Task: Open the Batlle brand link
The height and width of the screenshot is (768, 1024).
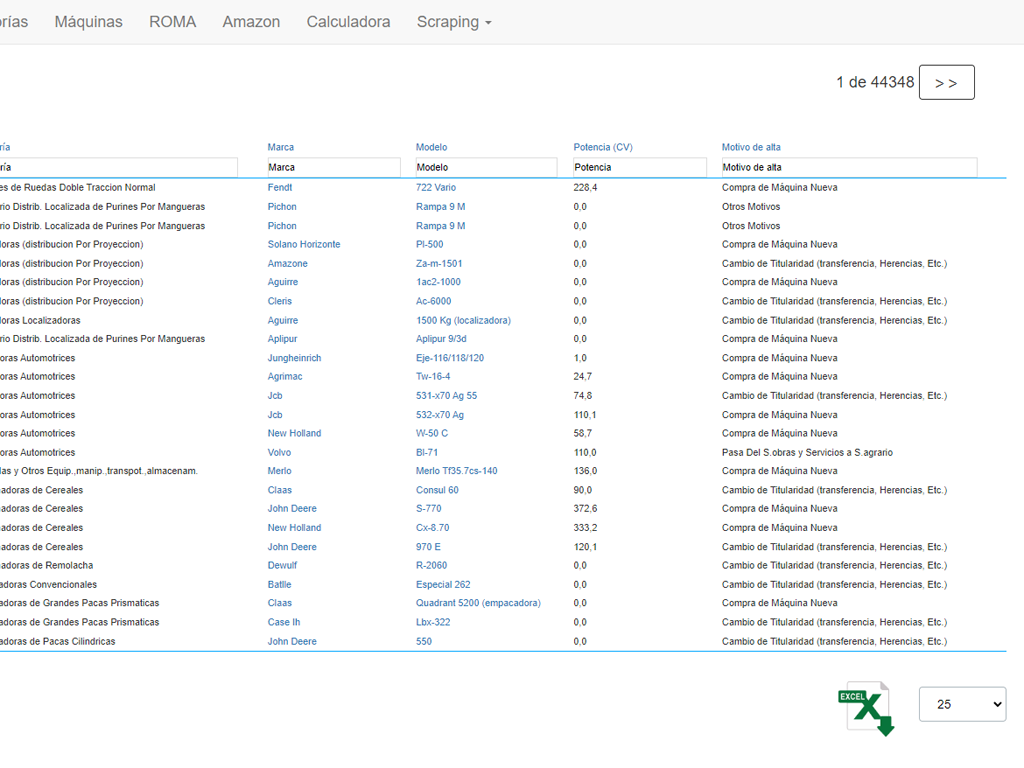Action: [279, 584]
